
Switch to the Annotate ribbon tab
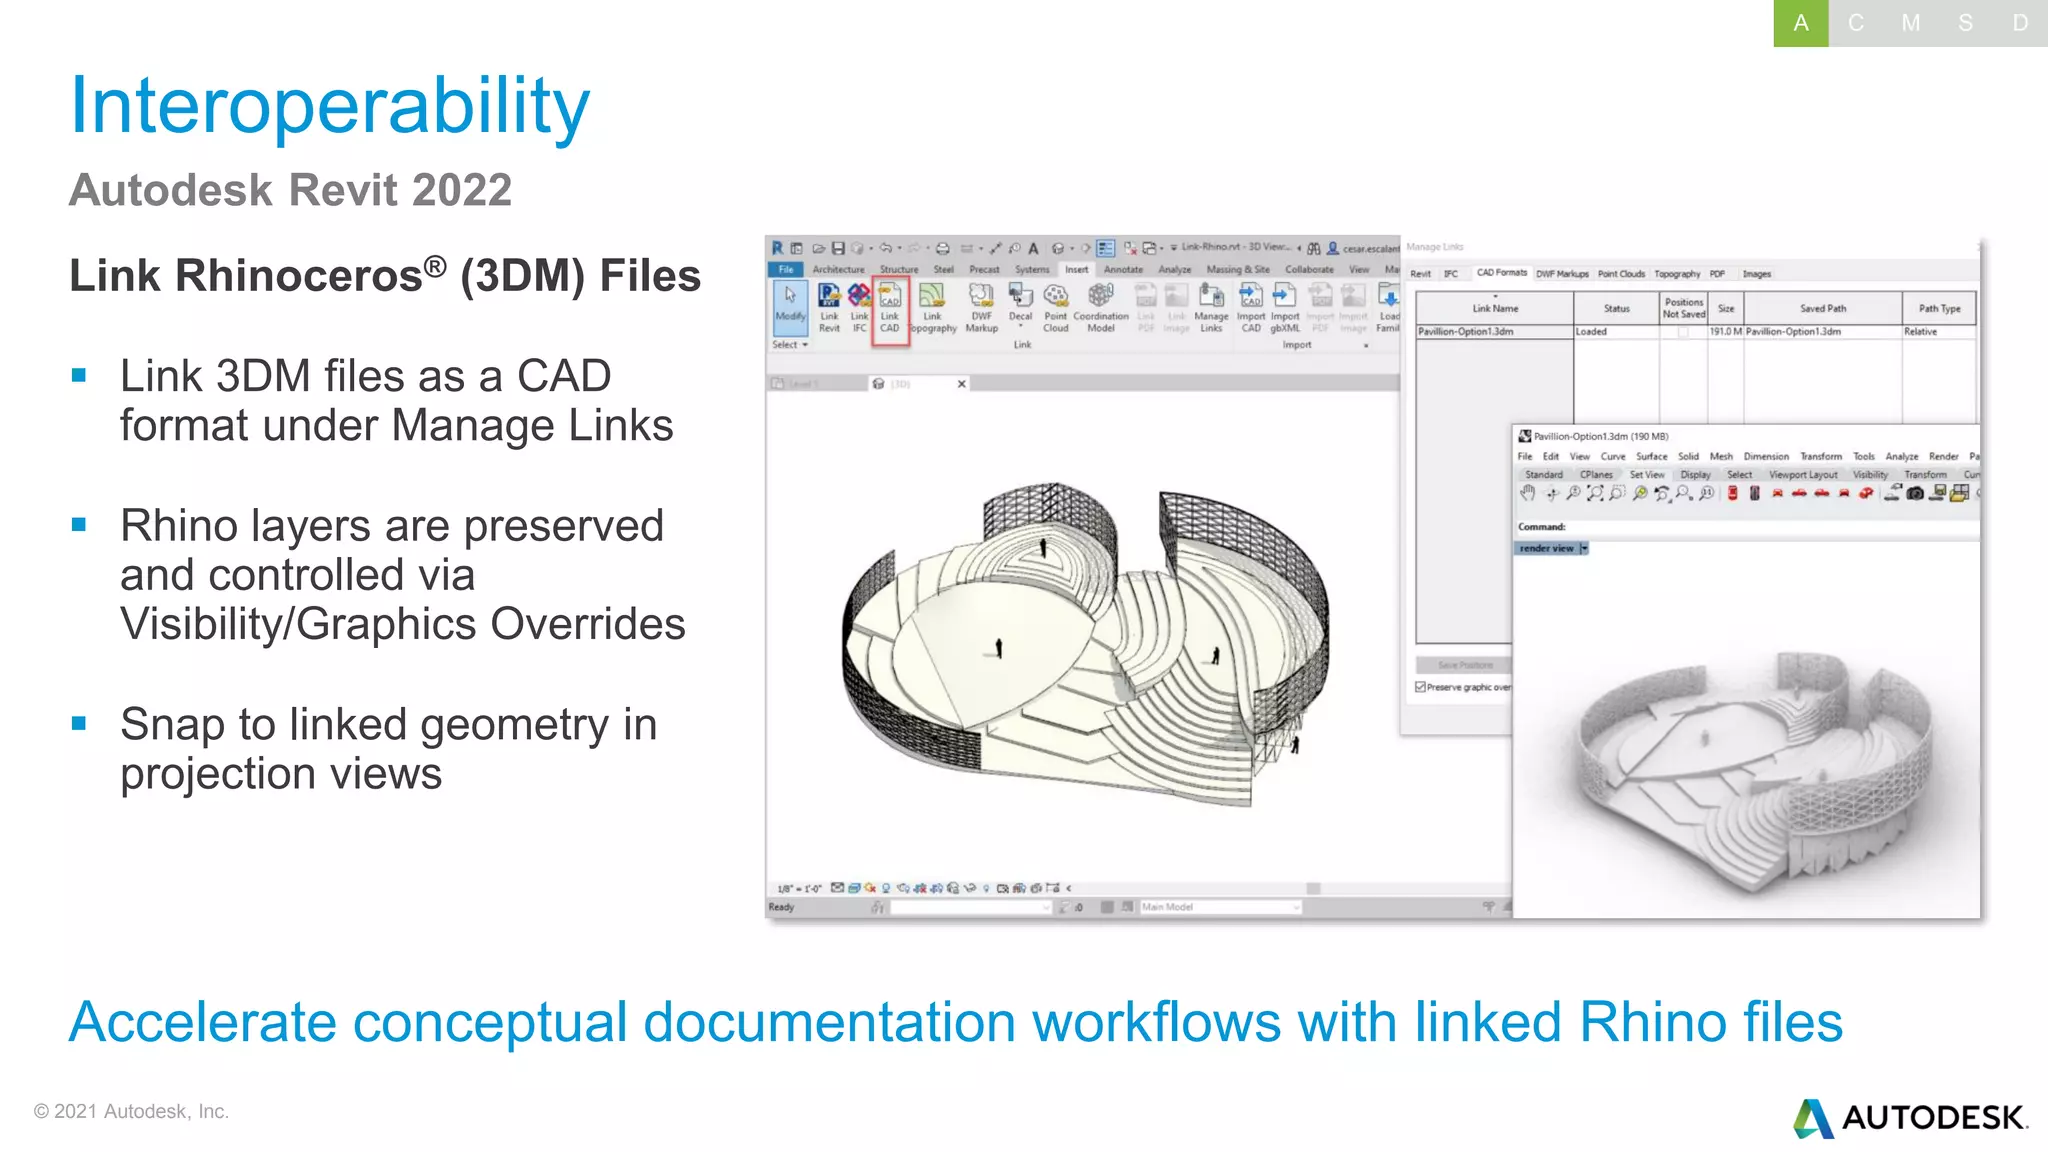(x=1123, y=270)
